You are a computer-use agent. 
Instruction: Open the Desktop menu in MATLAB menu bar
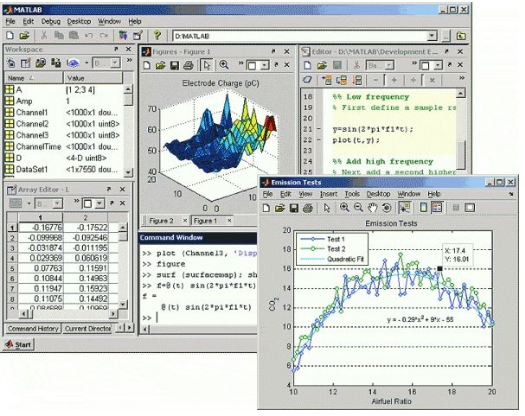click(79, 22)
